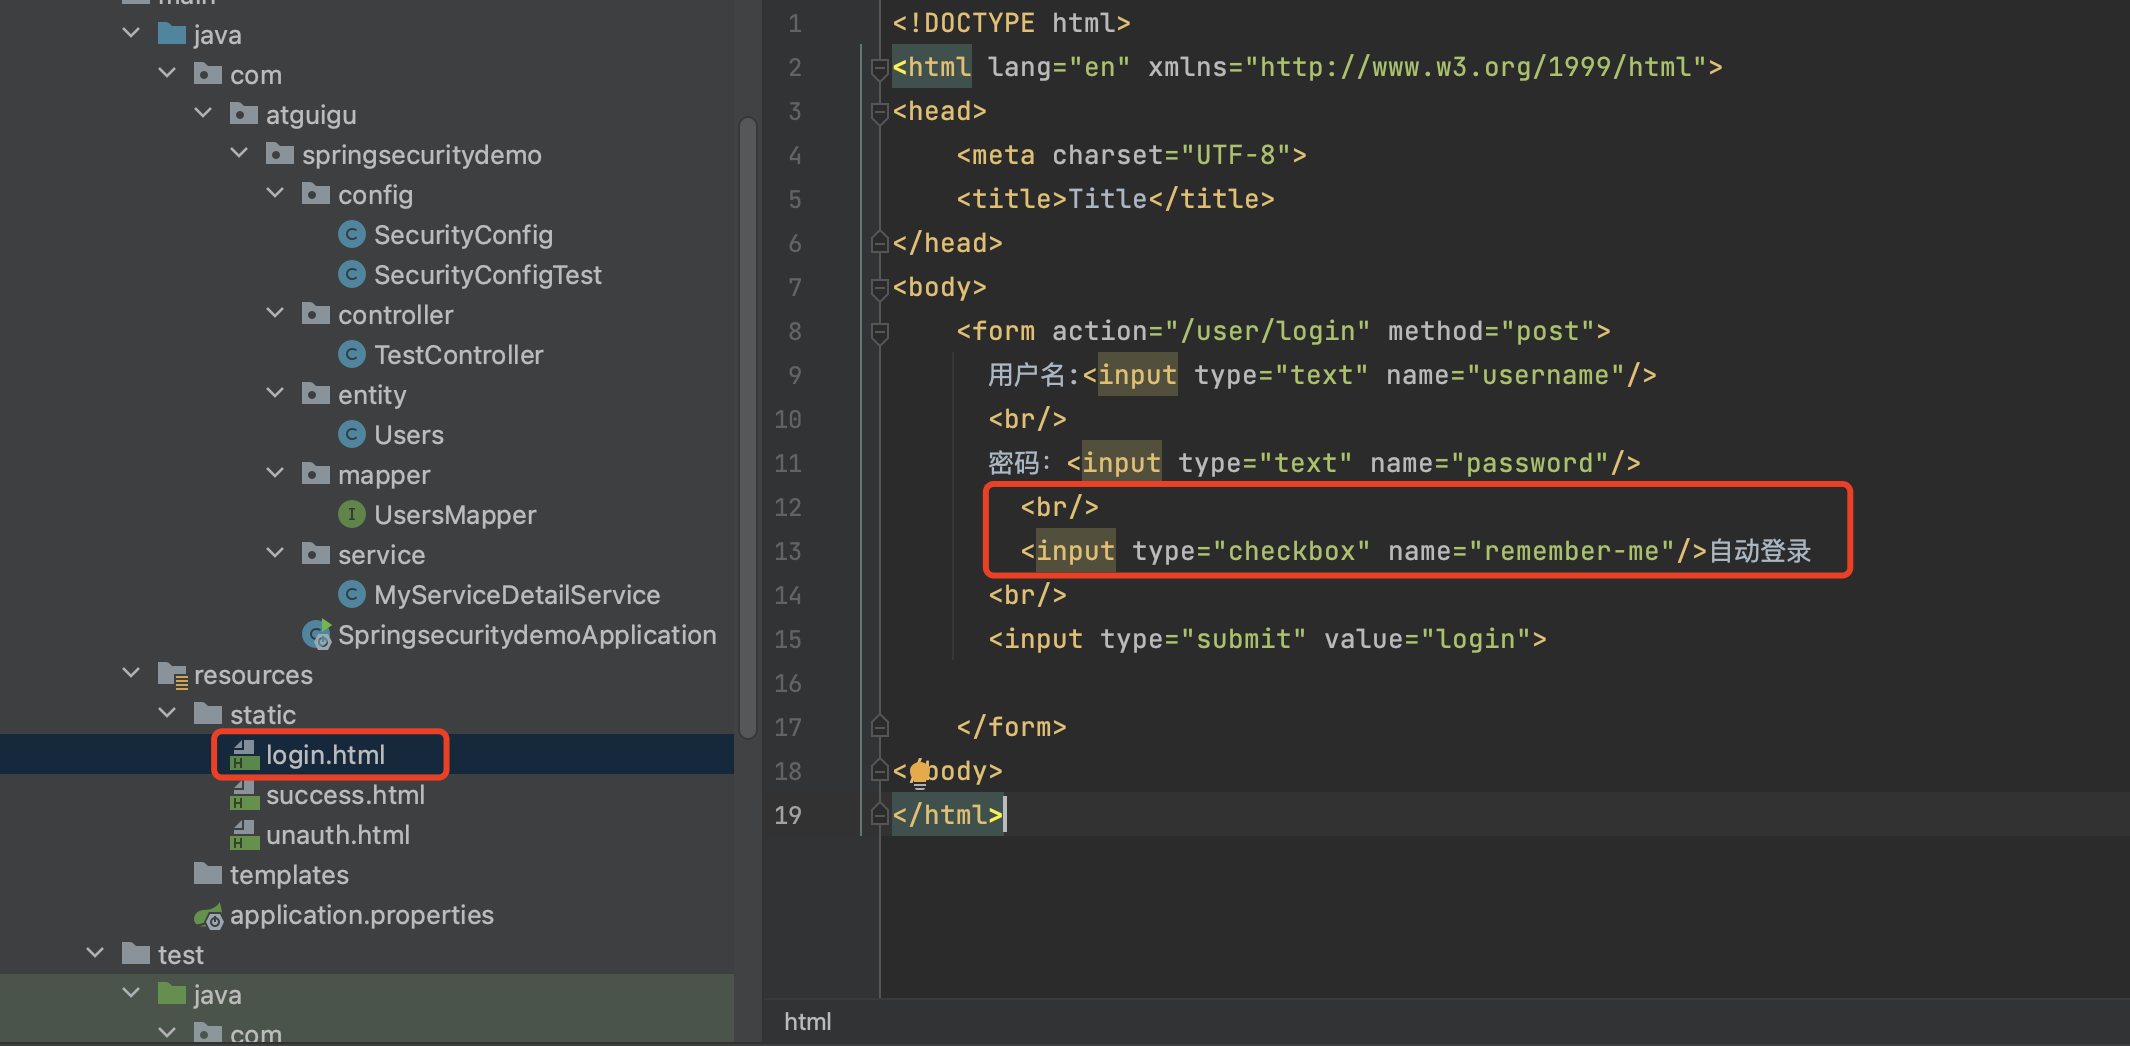This screenshot has height=1046, width=2130.
Task: Click the login.html file icon
Action: tap(244, 755)
